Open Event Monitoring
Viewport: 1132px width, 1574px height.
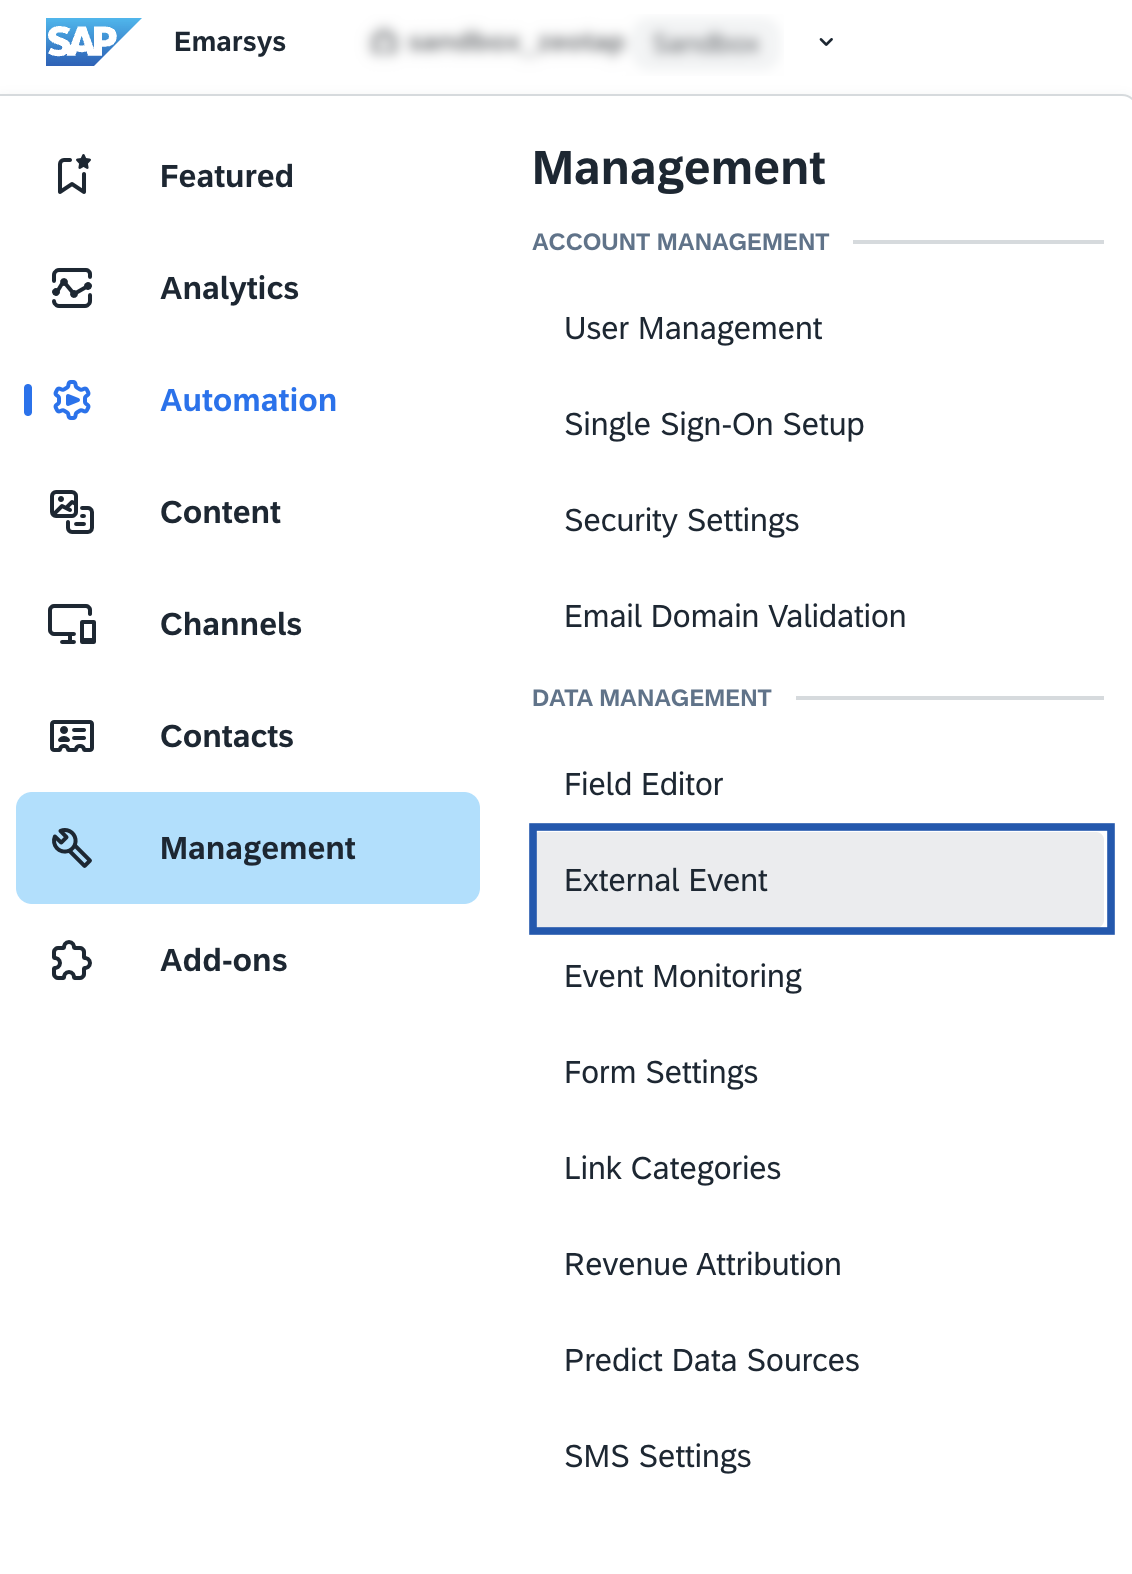(683, 976)
